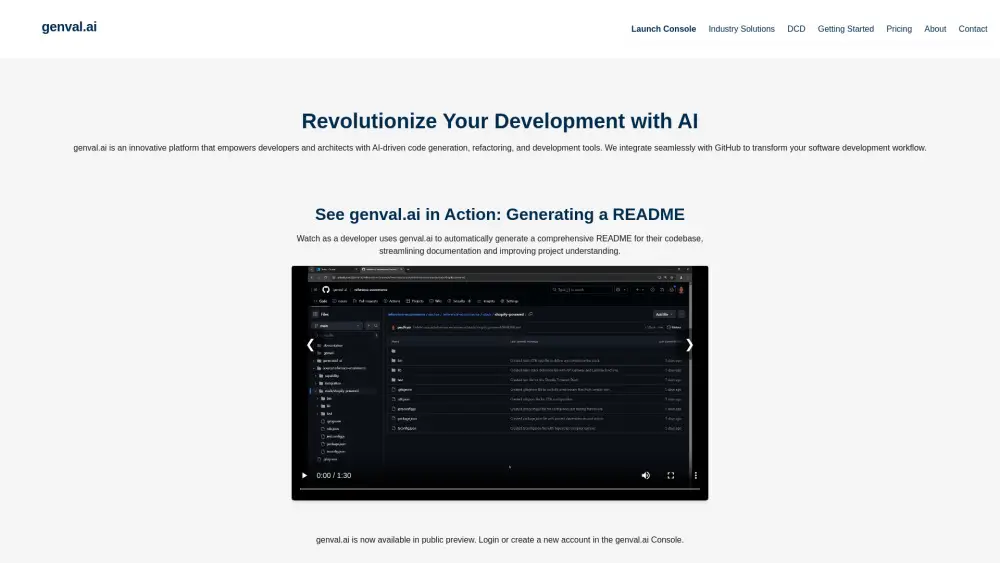
Task: Enter fullscreen mode on the video
Action: coord(671,475)
